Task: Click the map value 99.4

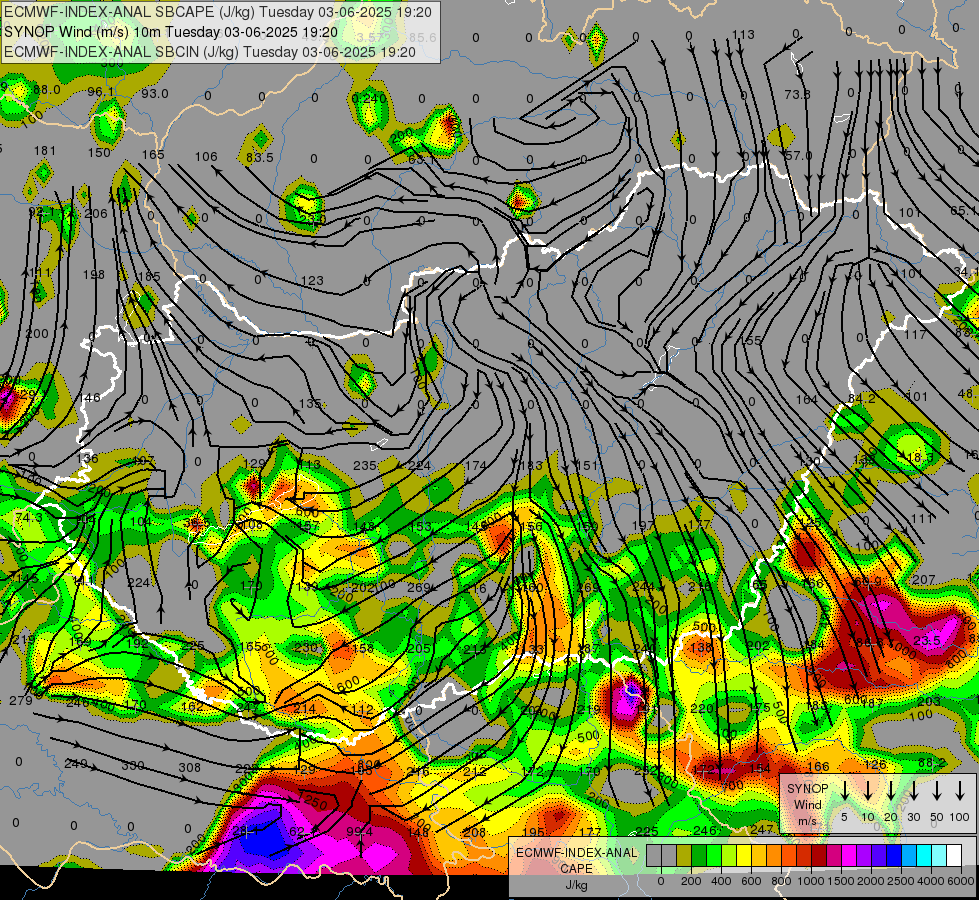Action: pyautogui.click(x=360, y=831)
